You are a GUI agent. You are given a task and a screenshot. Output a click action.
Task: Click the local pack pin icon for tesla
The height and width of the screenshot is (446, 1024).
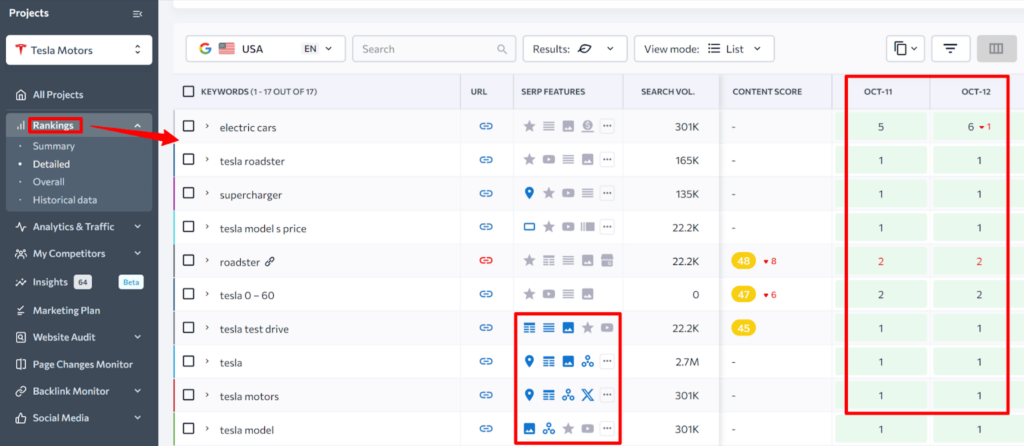530,361
